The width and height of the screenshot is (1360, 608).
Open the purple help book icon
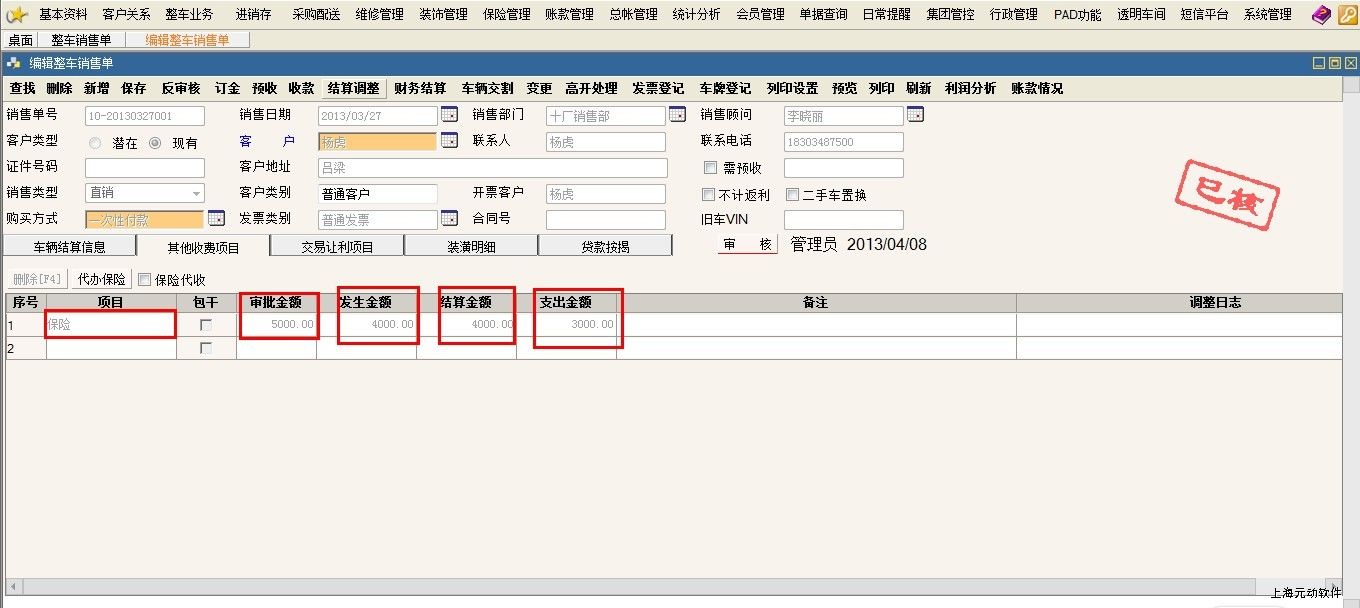point(1321,15)
